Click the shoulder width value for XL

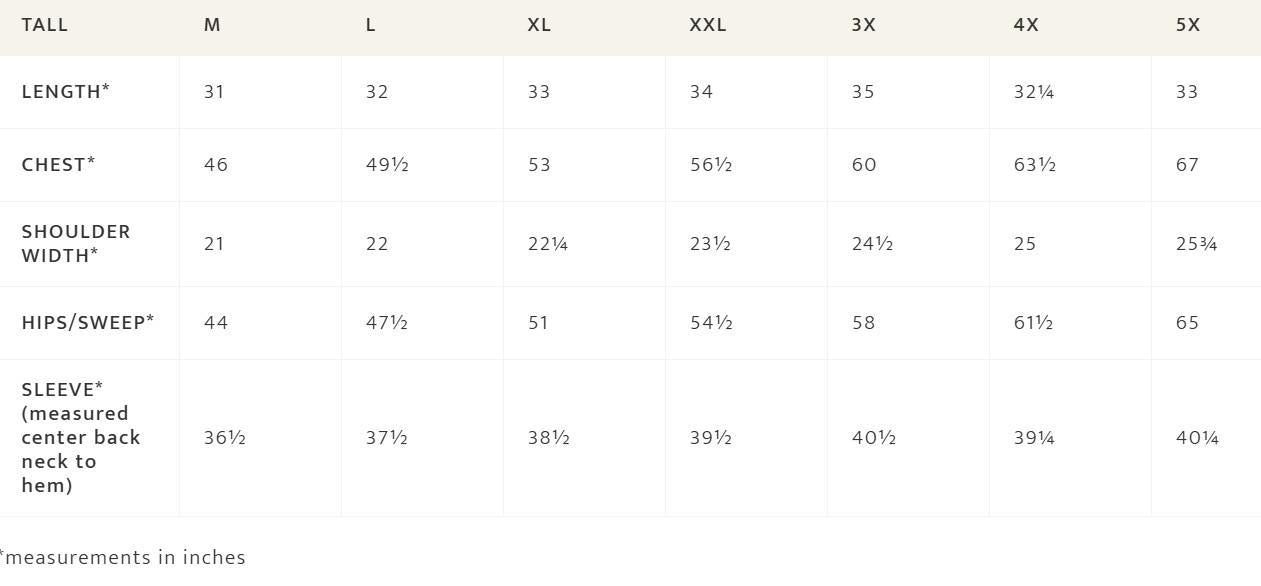tap(548, 244)
